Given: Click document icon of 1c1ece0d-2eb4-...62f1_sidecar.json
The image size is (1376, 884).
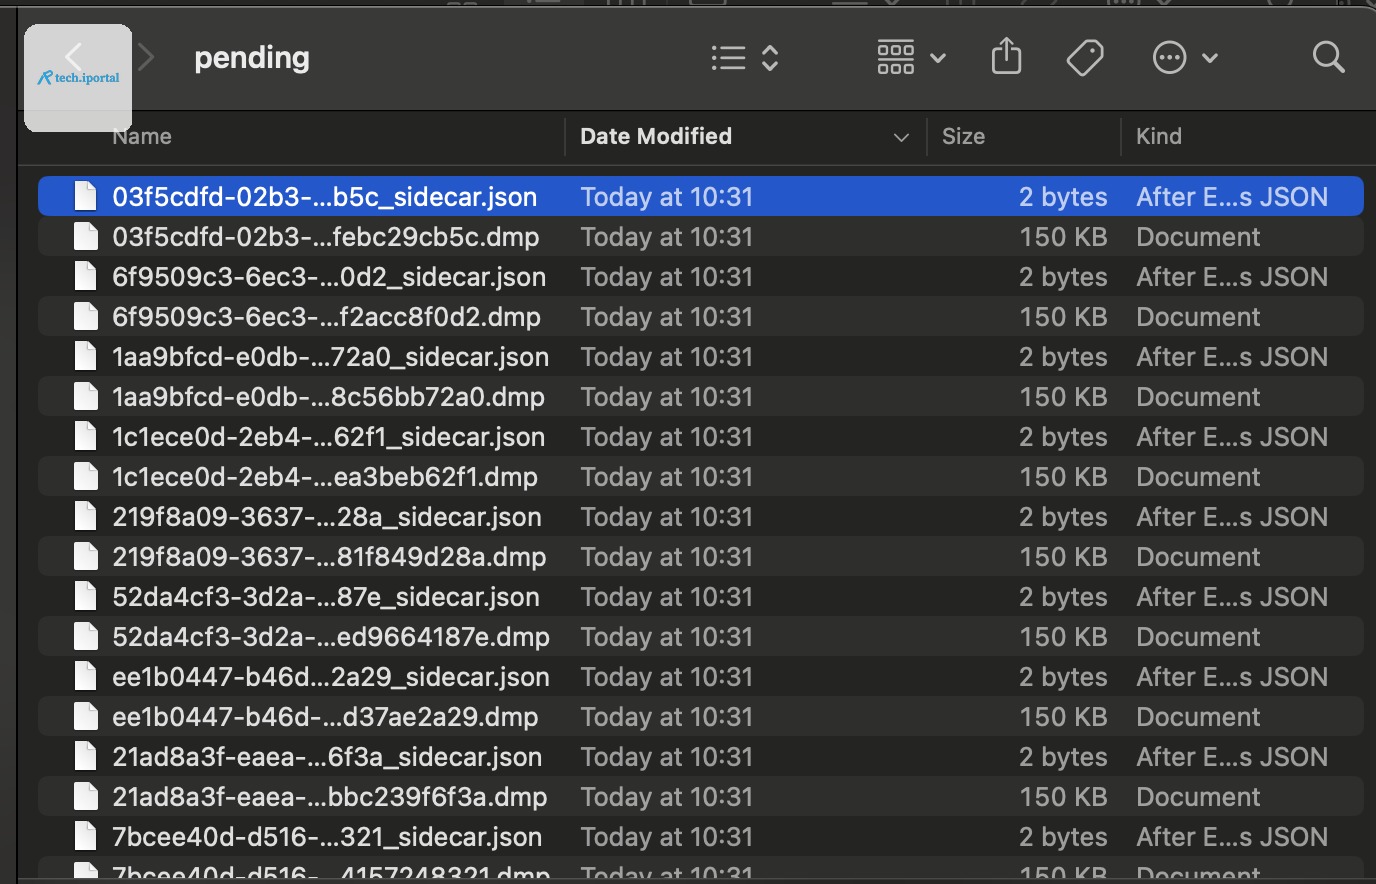Looking at the screenshot, I should [x=86, y=437].
